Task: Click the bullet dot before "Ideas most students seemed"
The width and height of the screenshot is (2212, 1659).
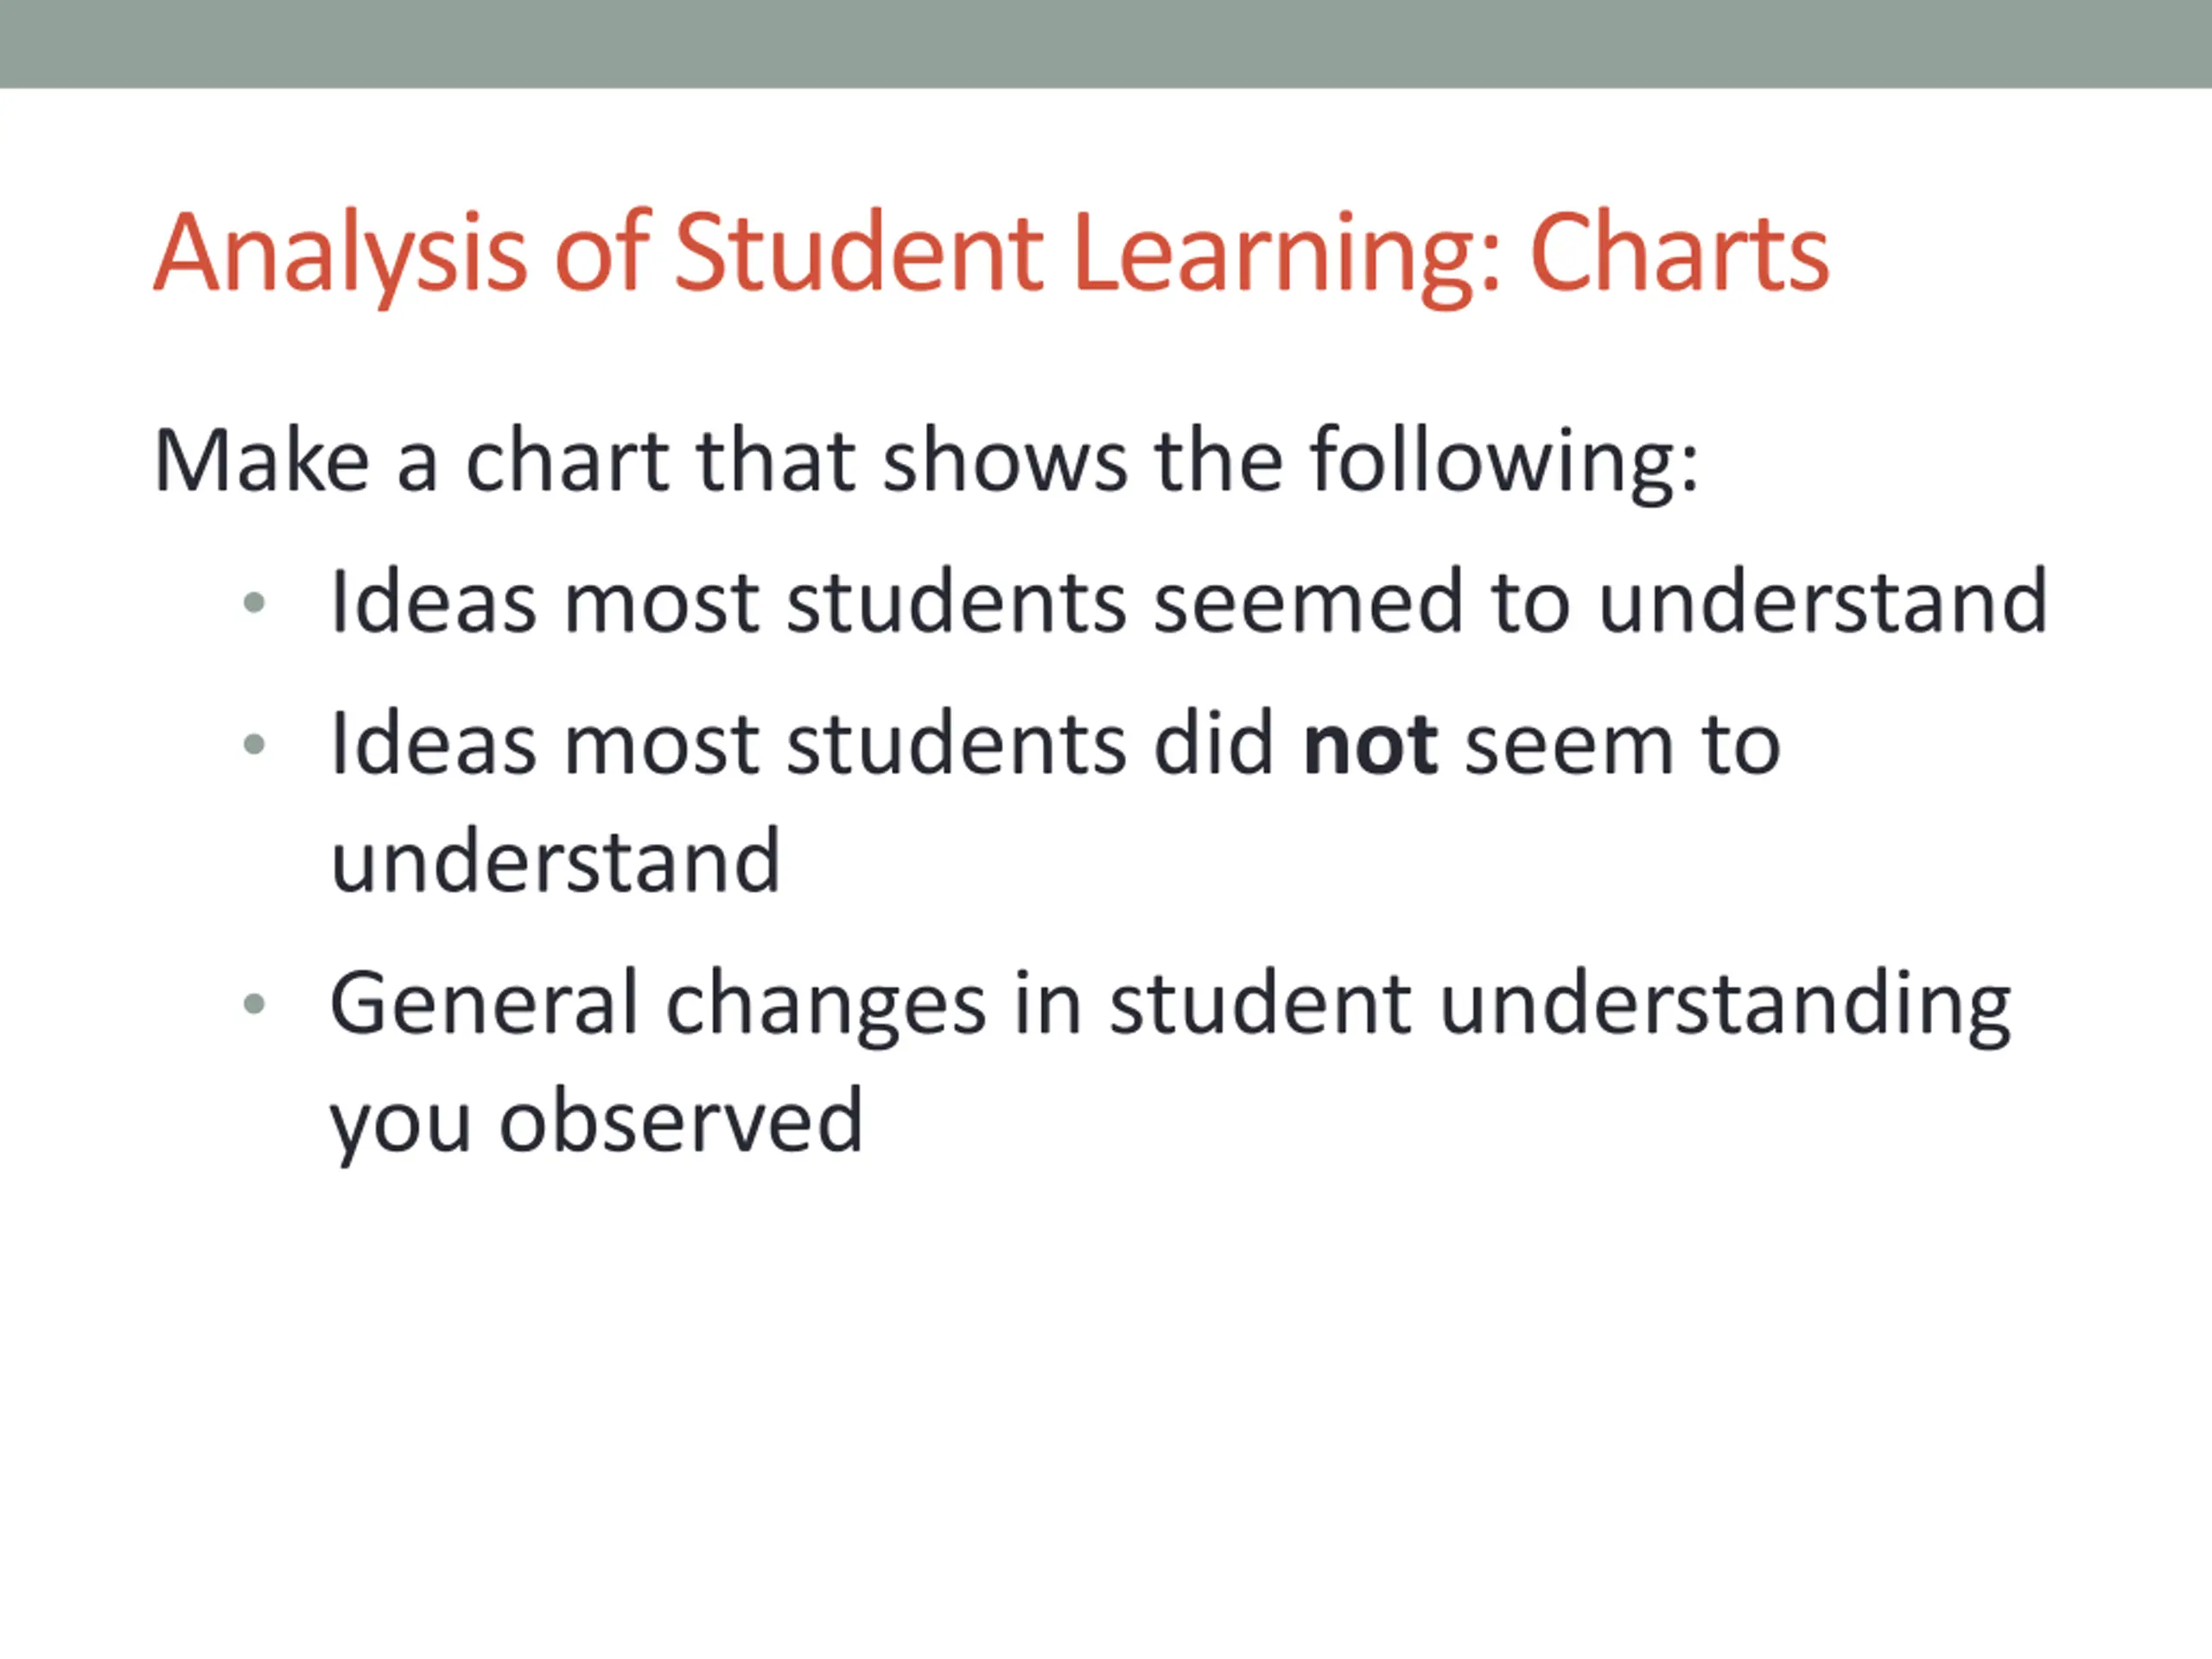Action: click(x=254, y=603)
